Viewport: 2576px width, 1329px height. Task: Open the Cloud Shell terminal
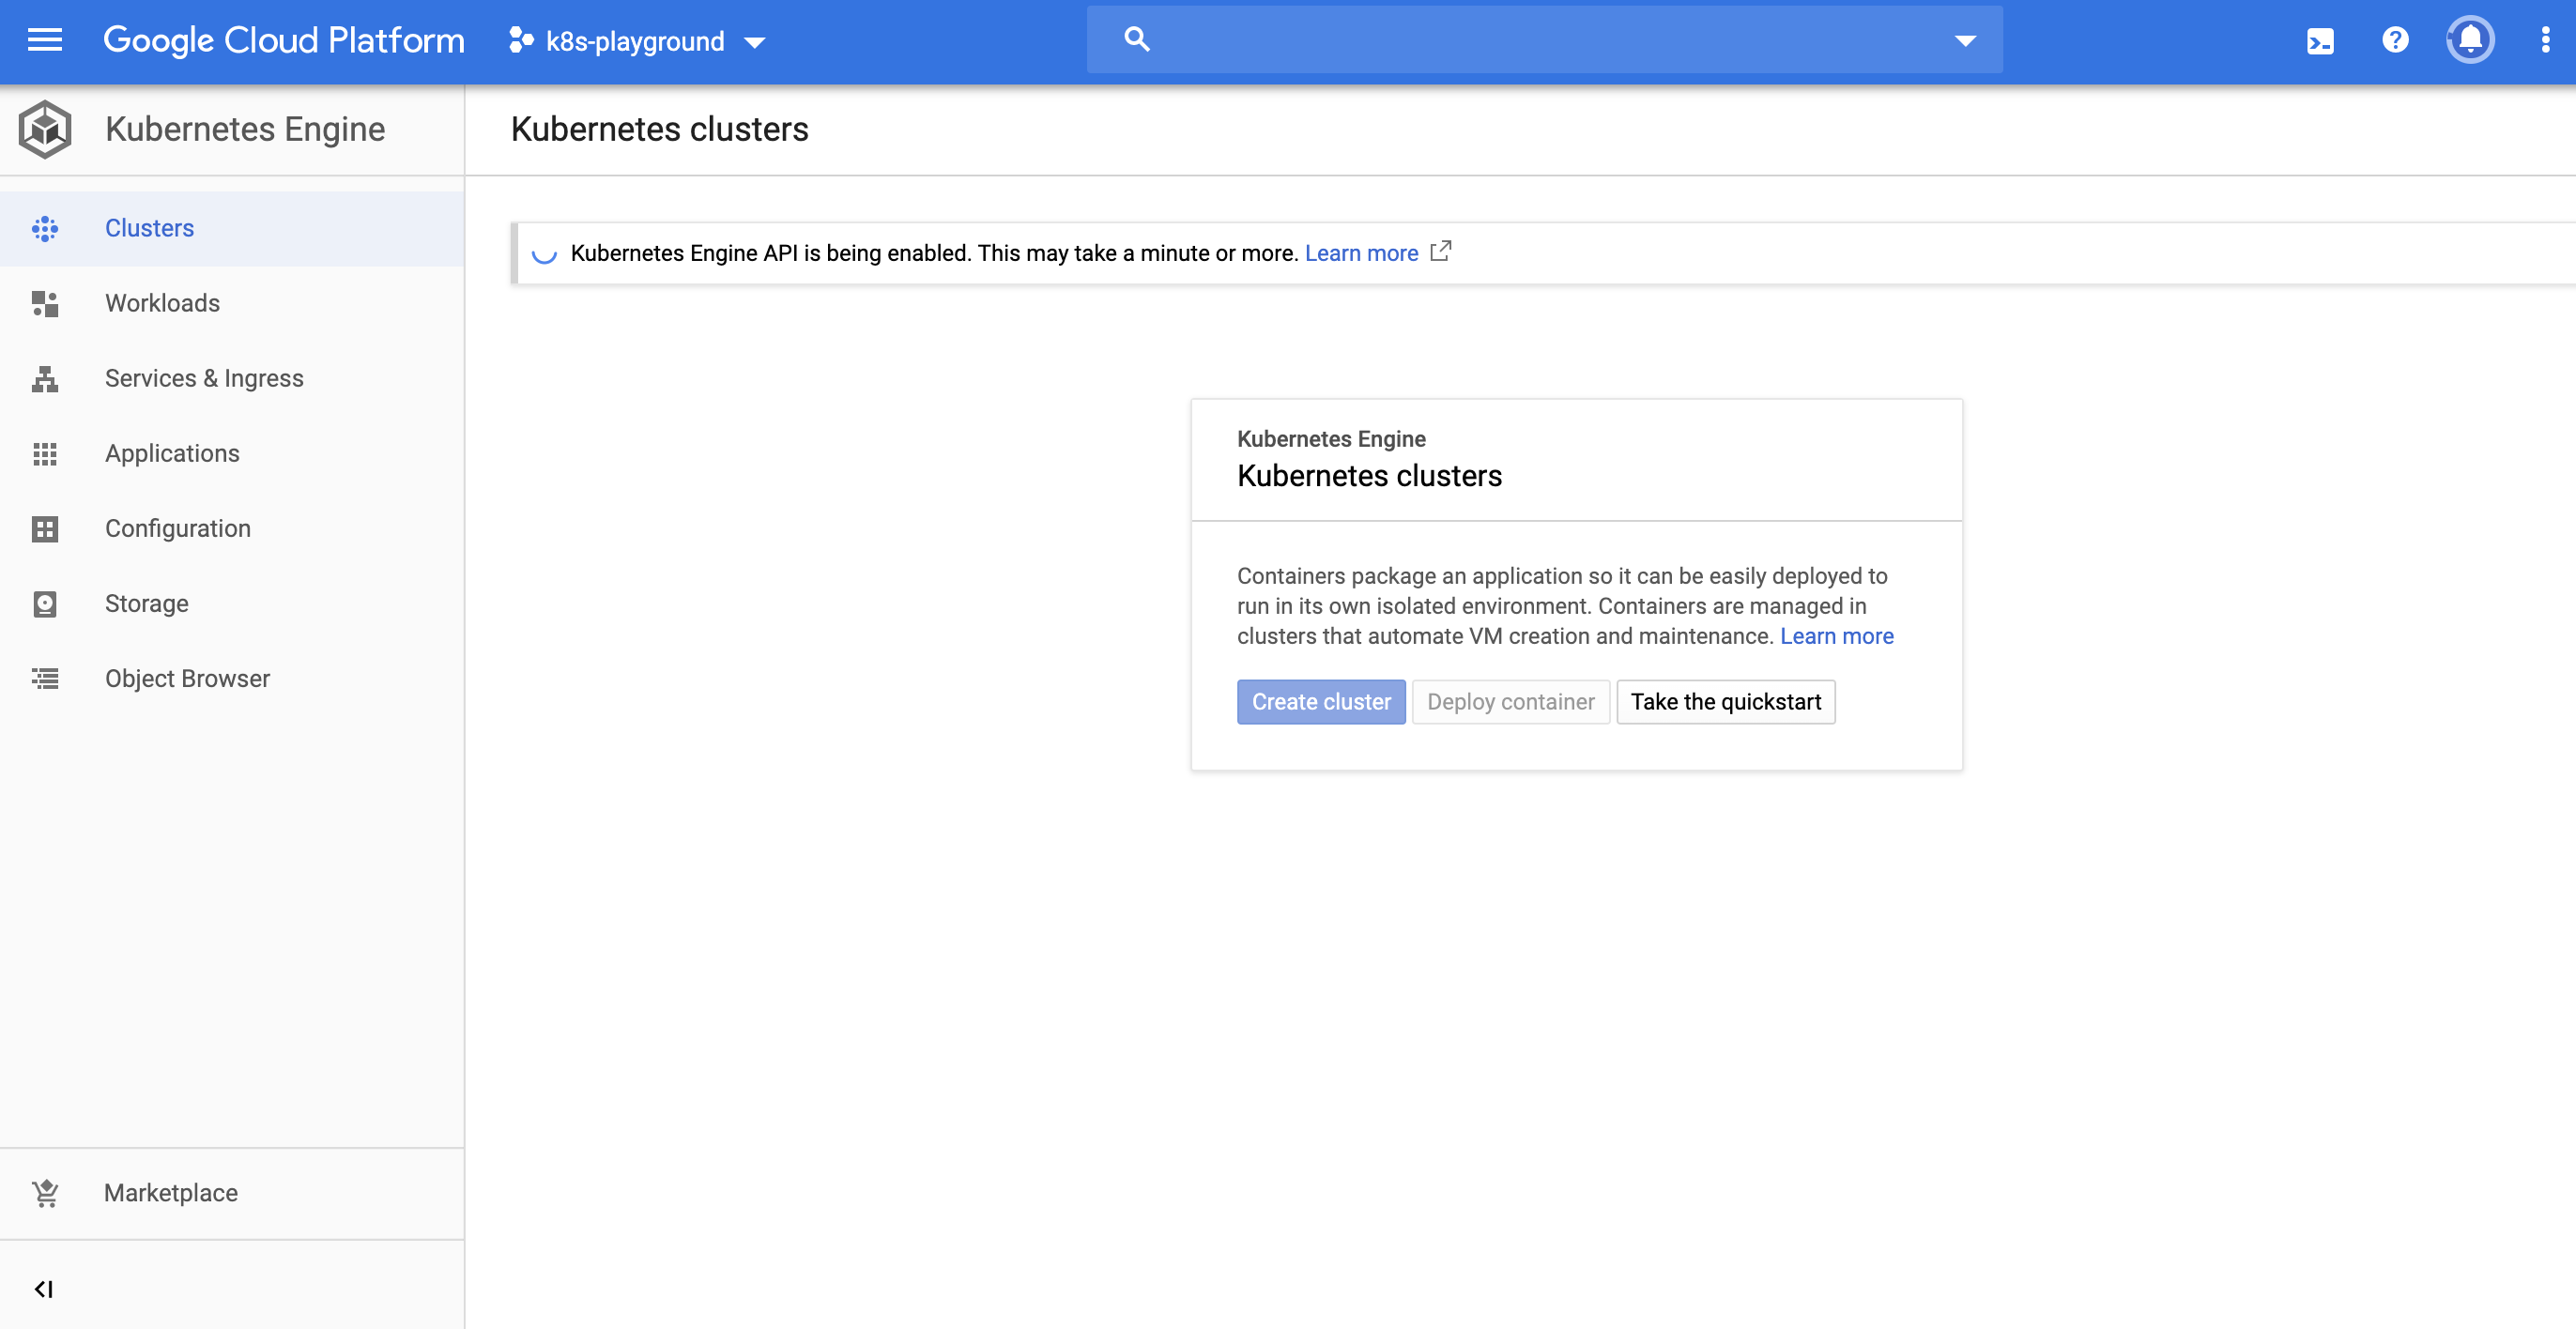[2321, 41]
